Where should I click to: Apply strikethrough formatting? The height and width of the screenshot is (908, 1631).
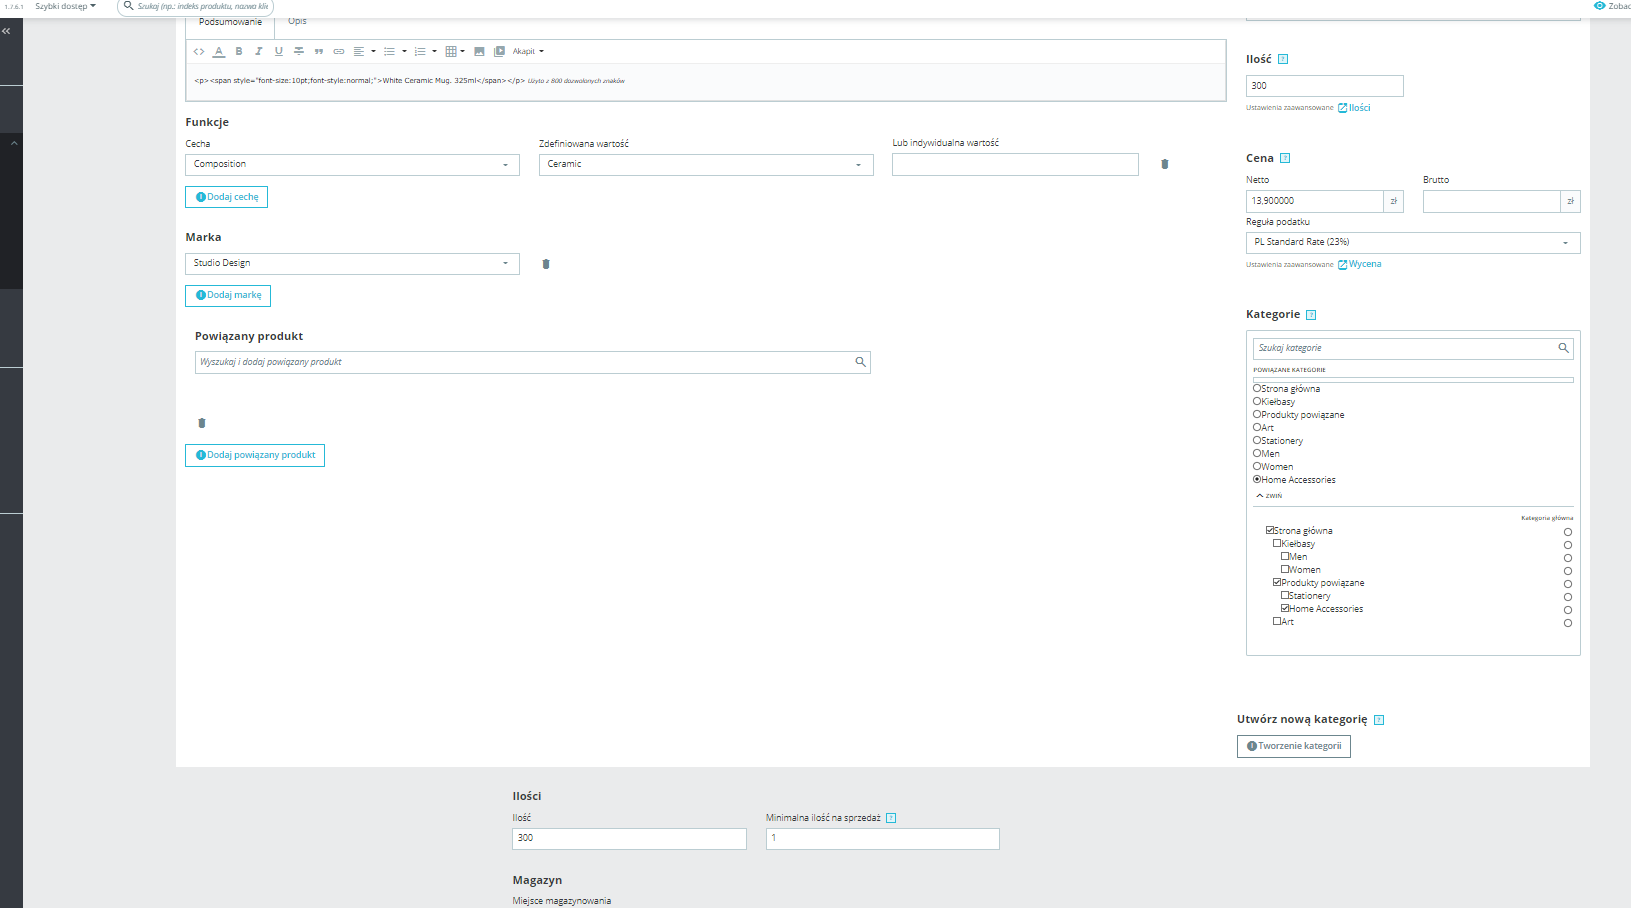299,52
